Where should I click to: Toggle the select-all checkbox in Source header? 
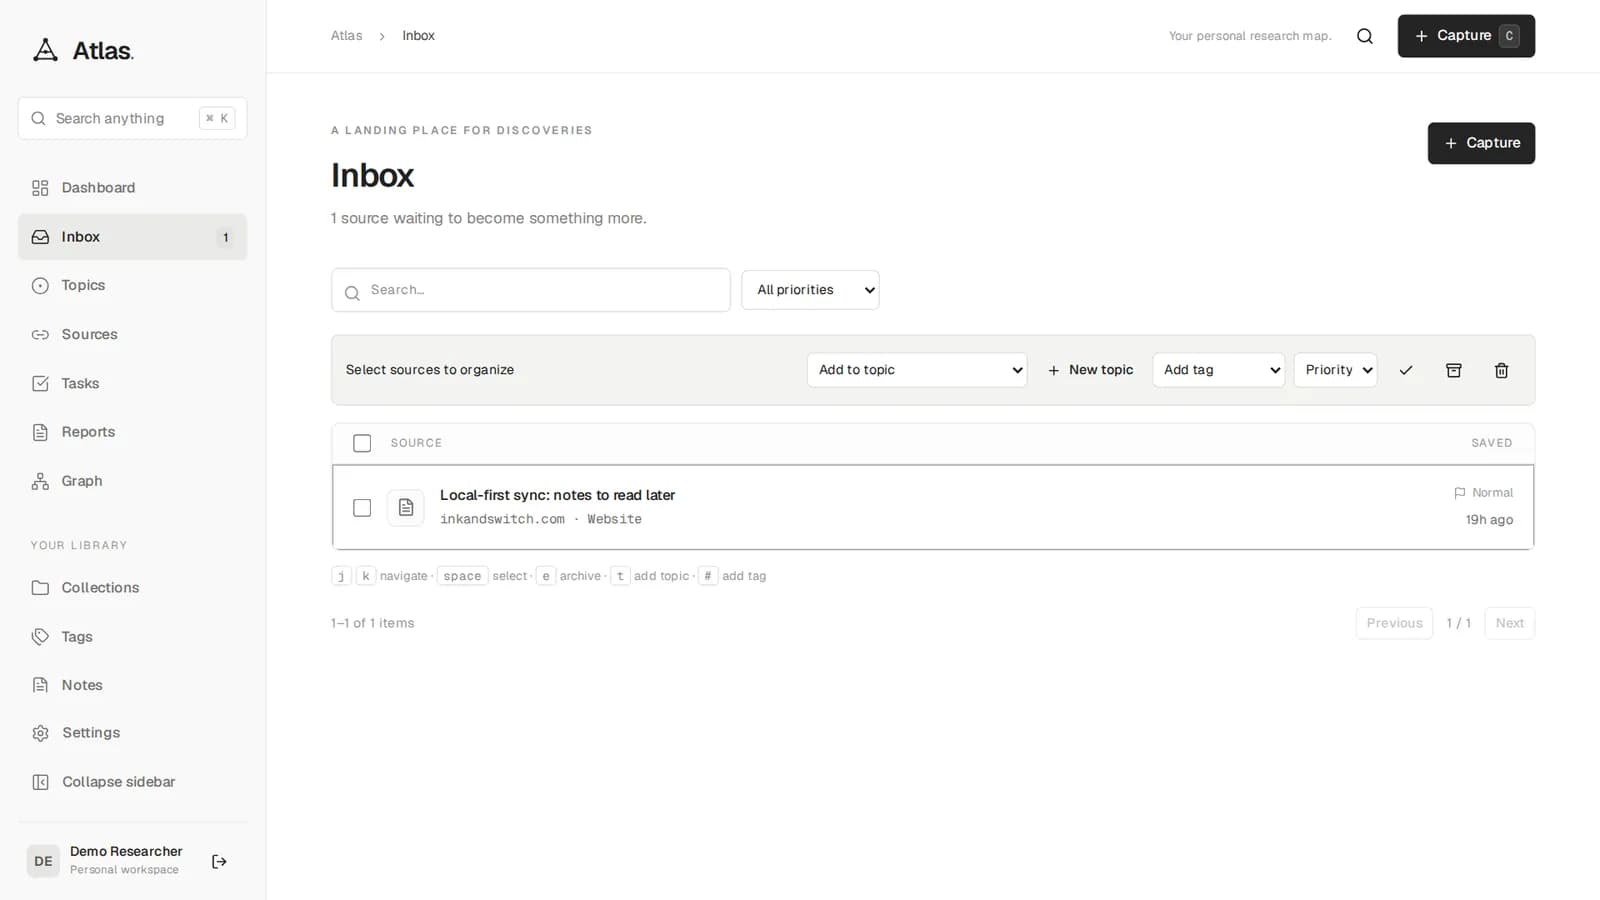pyautogui.click(x=362, y=443)
